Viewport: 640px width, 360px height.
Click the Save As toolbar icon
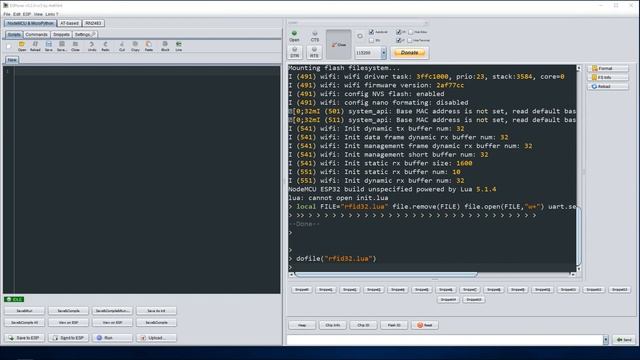point(62,46)
